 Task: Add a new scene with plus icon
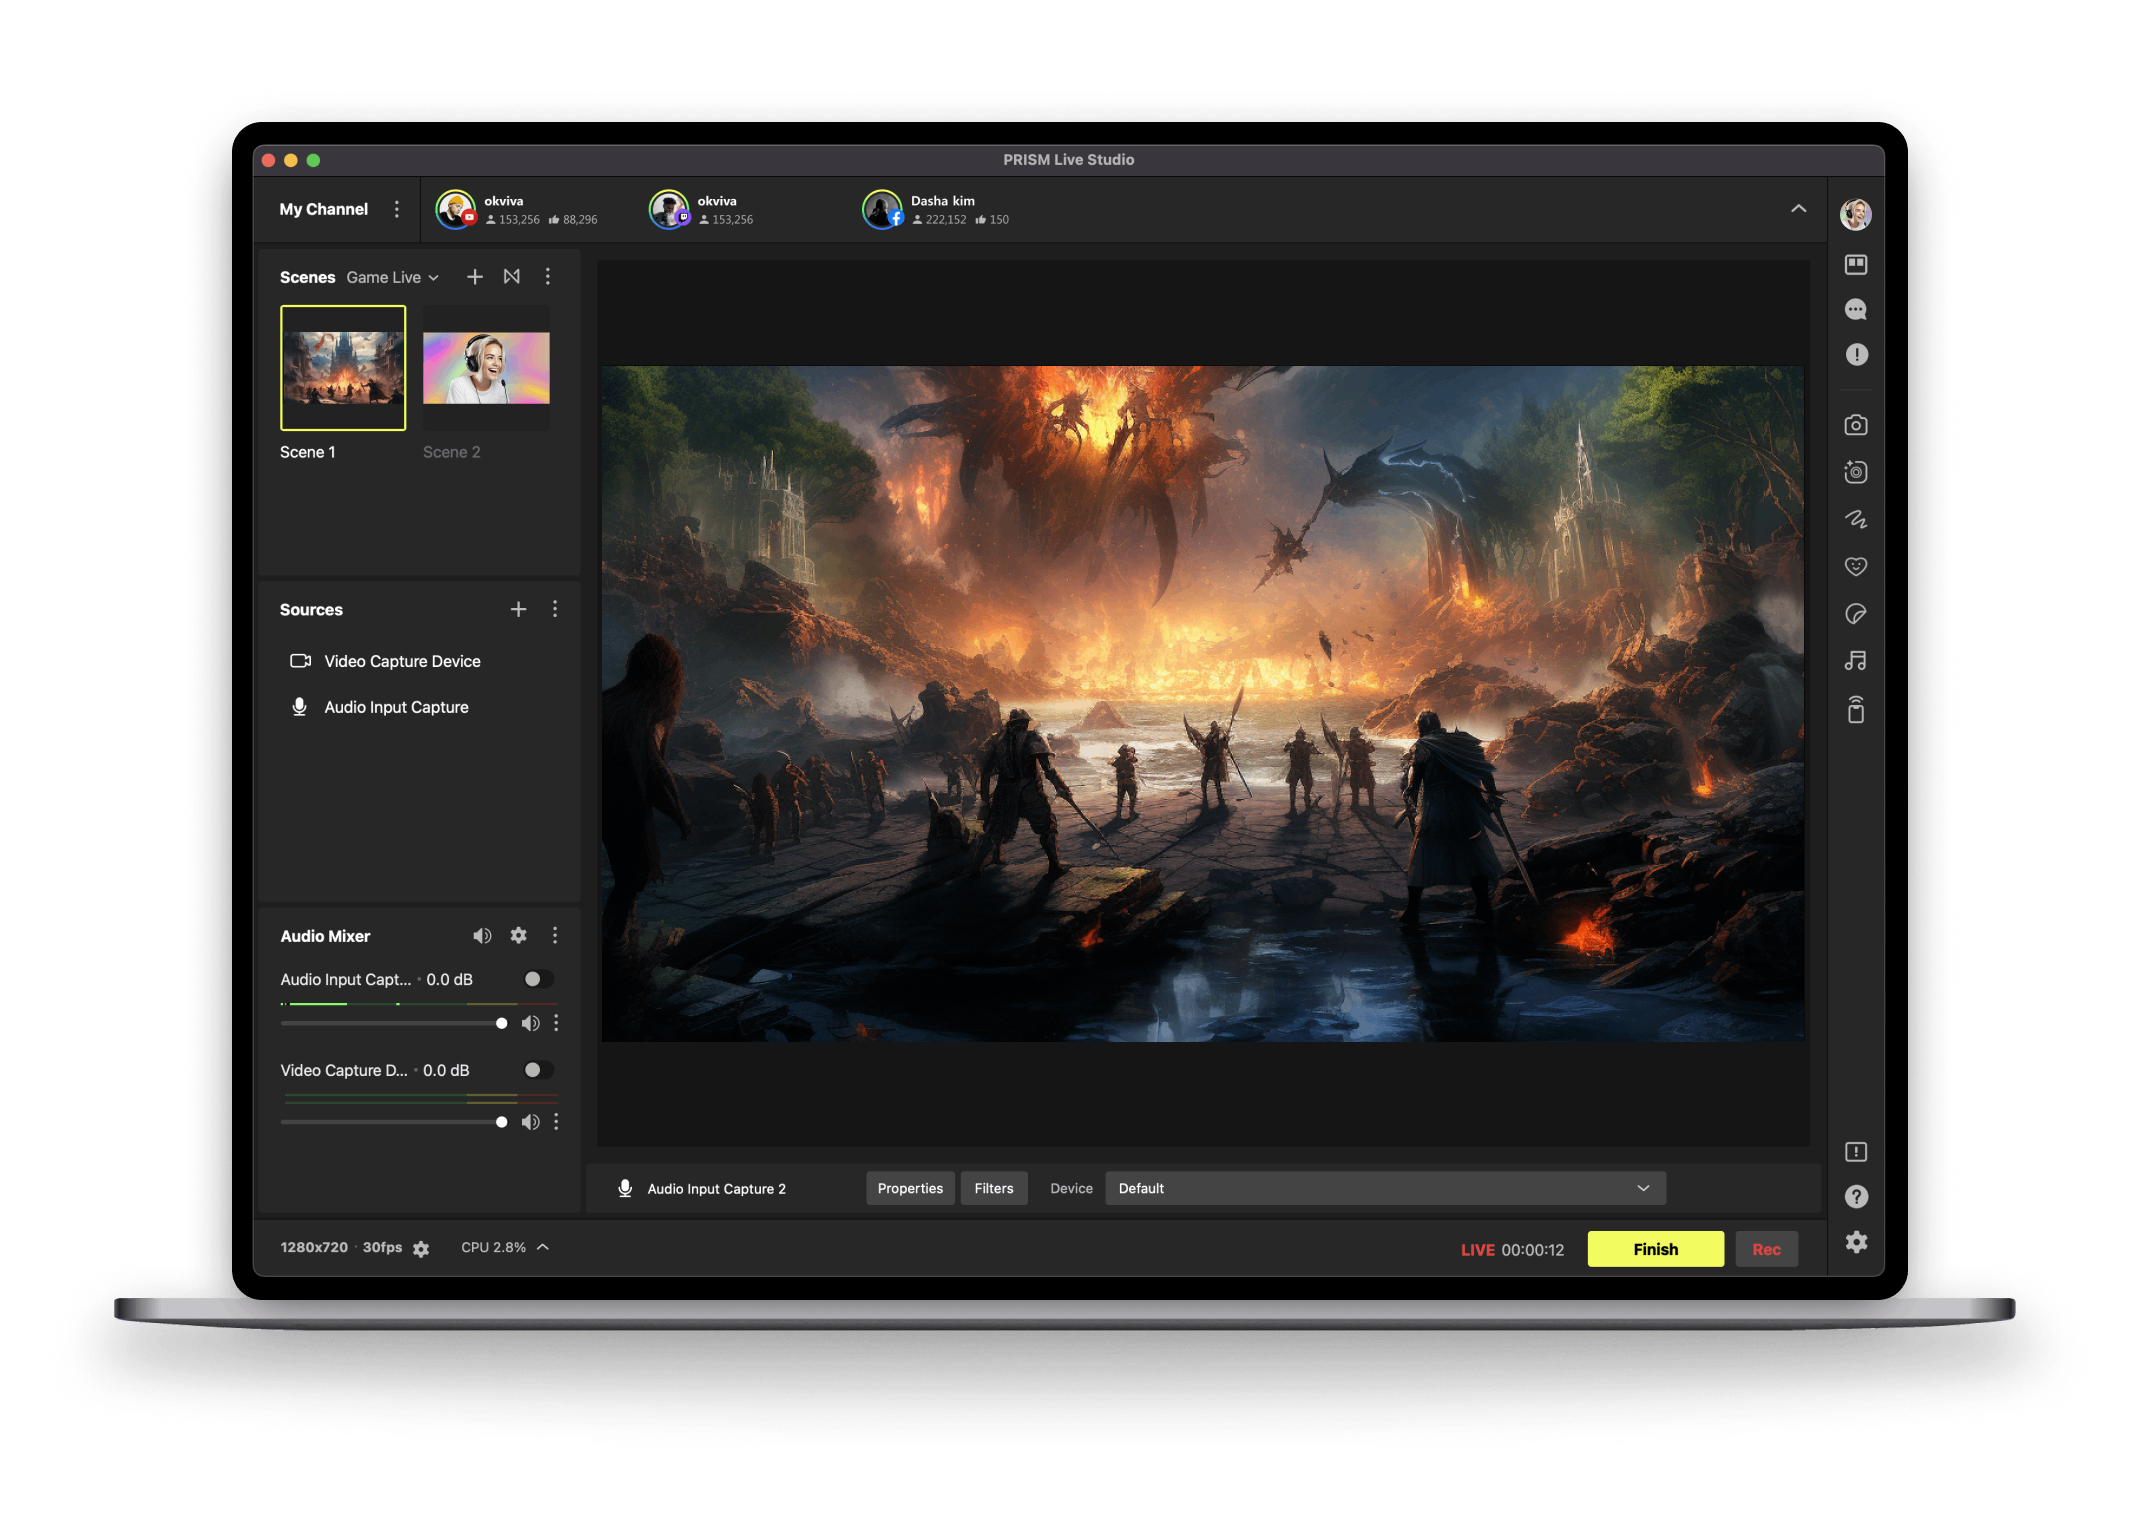click(x=475, y=277)
